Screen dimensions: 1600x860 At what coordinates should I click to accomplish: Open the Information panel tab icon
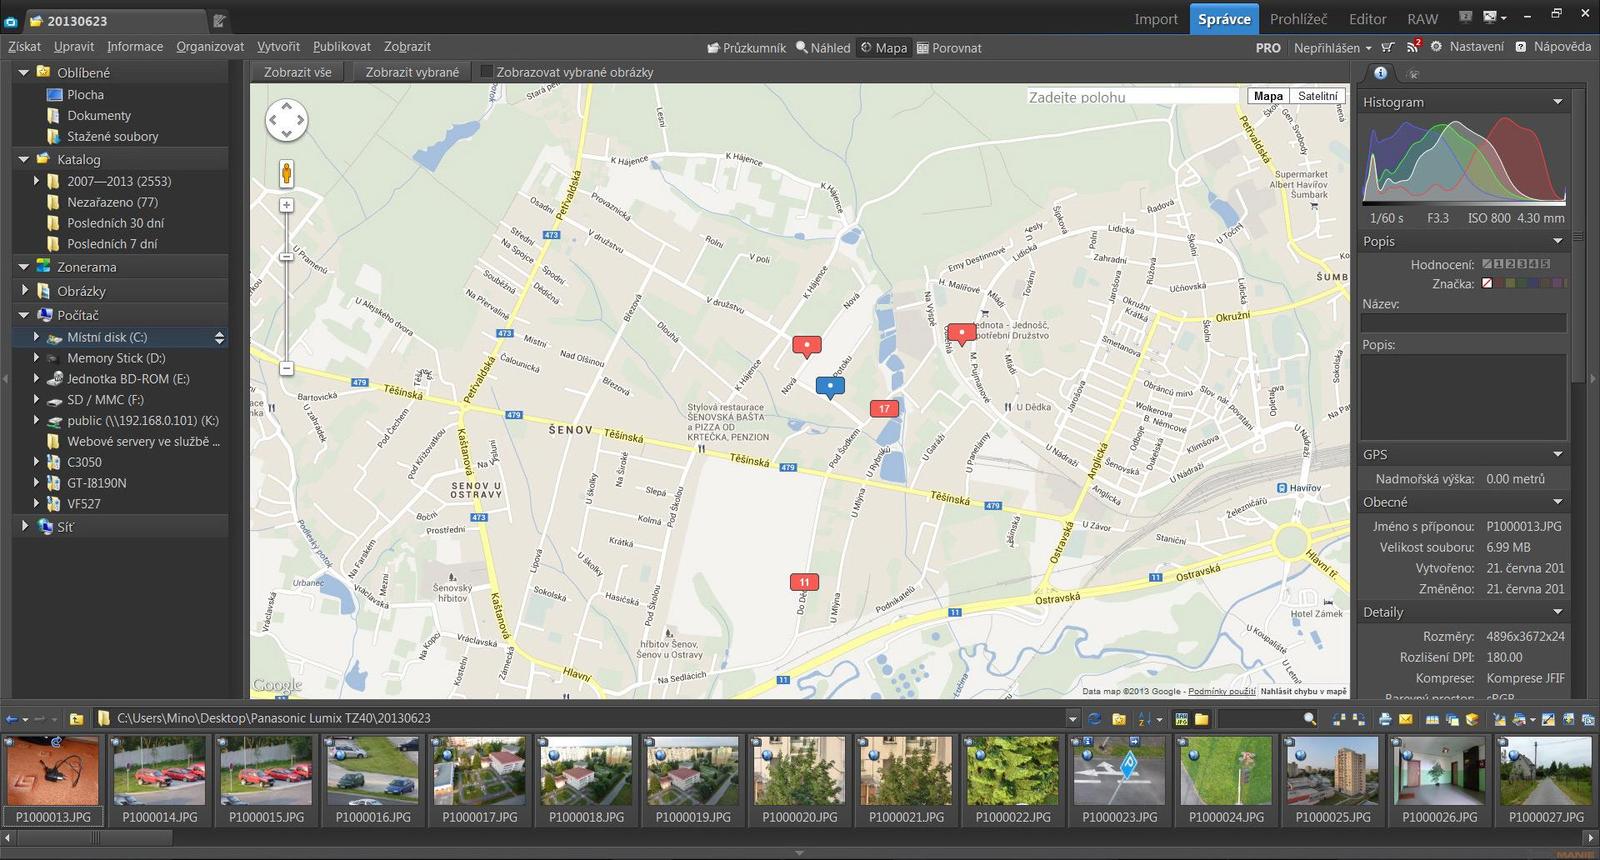coord(1380,73)
